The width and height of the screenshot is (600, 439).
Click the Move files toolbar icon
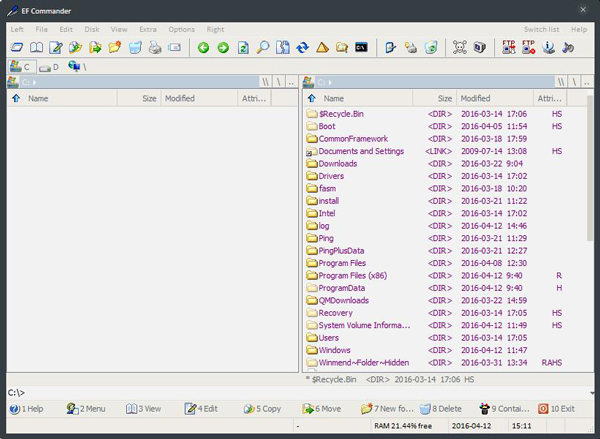coord(95,47)
